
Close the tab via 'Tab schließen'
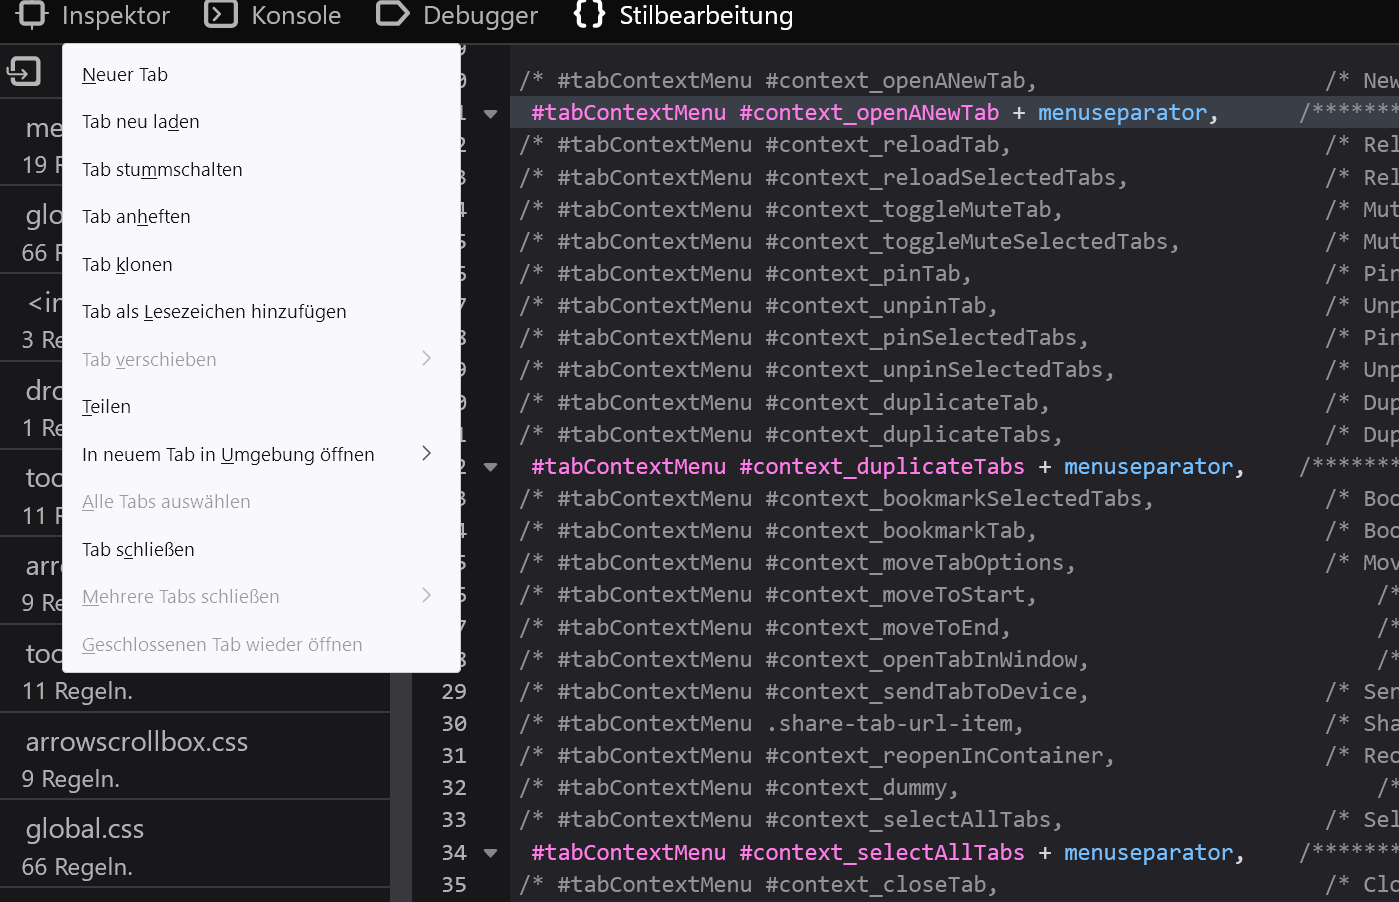pyautogui.click(x=138, y=550)
